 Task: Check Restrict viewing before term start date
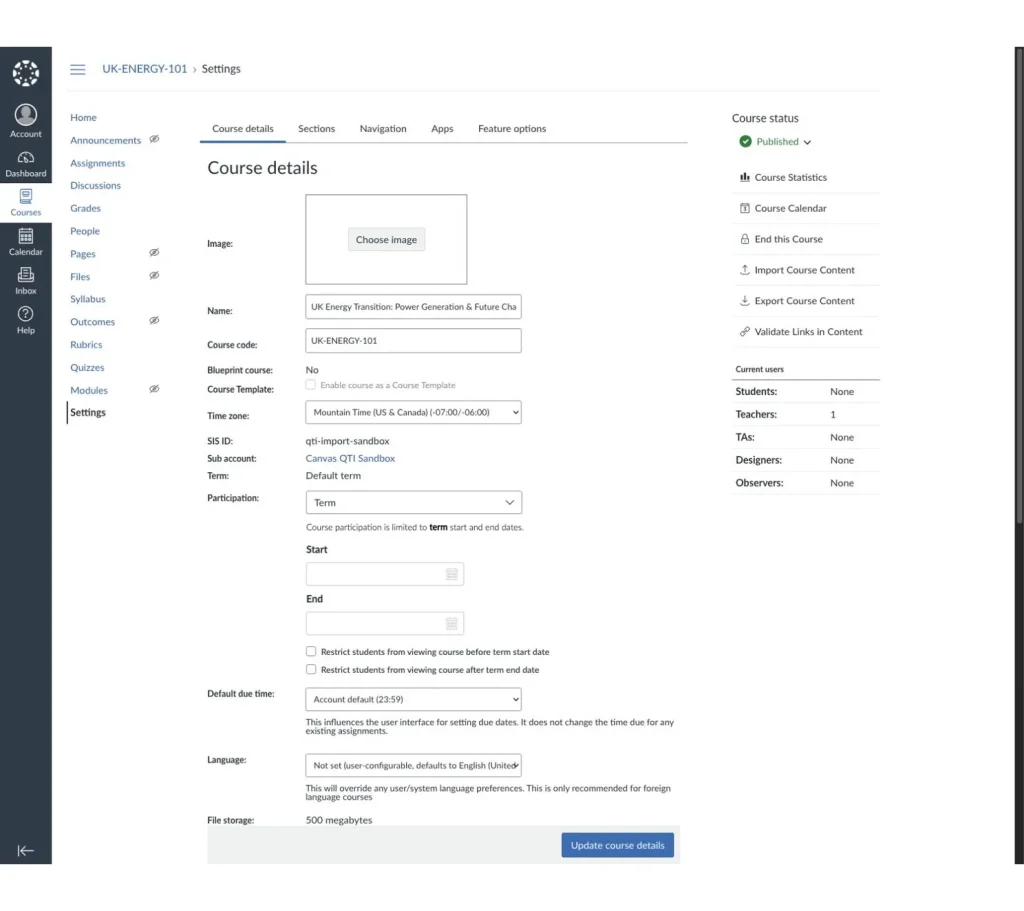tap(311, 651)
